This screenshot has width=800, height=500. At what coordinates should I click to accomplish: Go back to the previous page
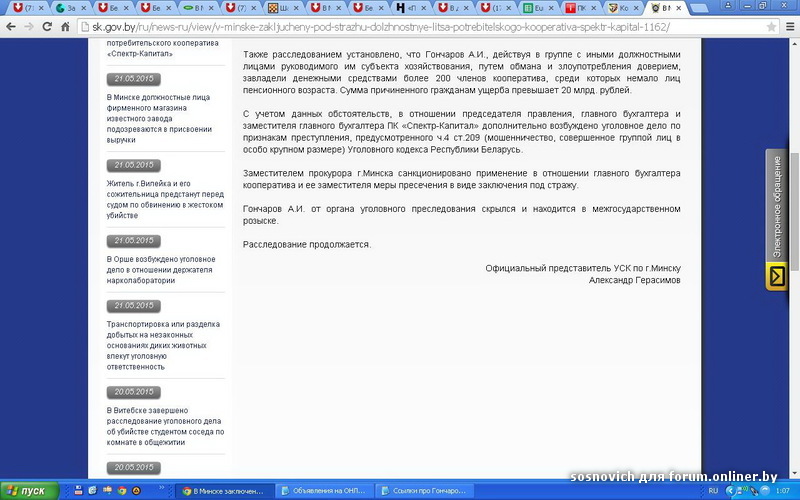coord(10,27)
